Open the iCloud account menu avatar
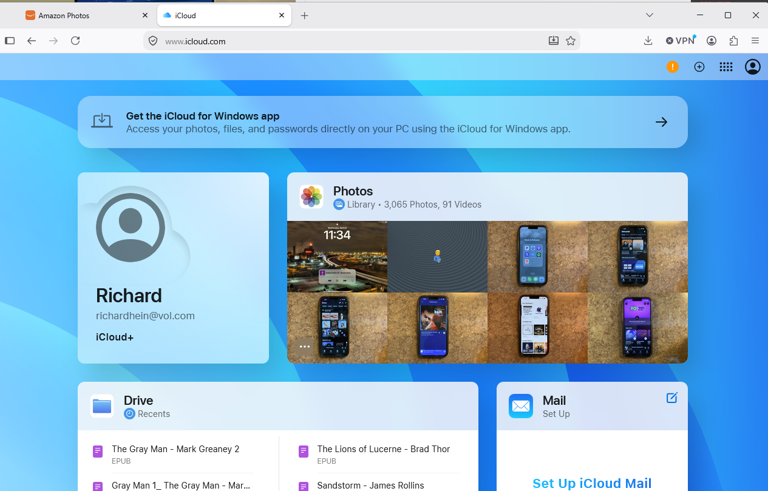This screenshot has height=491, width=768. point(753,67)
